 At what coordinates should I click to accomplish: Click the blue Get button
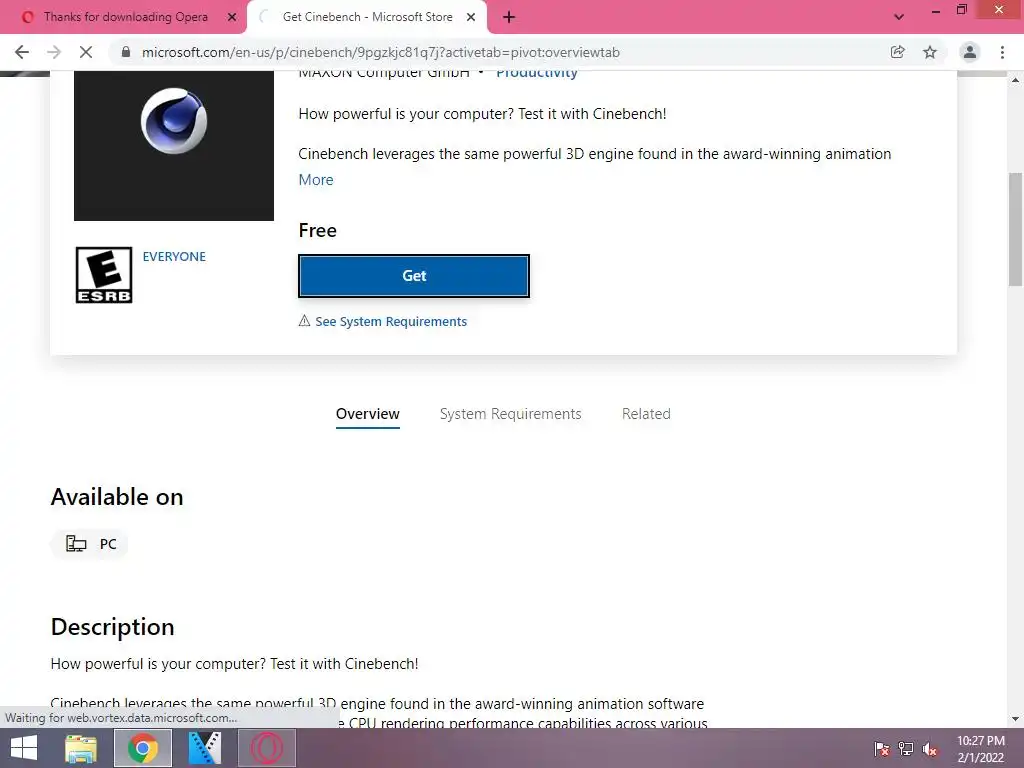point(414,276)
